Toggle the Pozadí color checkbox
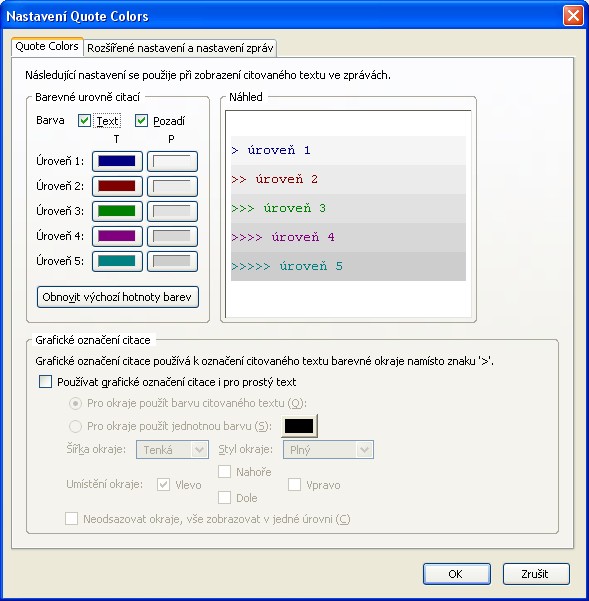The width and height of the screenshot is (589, 601). pyautogui.click(x=141, y=121)
